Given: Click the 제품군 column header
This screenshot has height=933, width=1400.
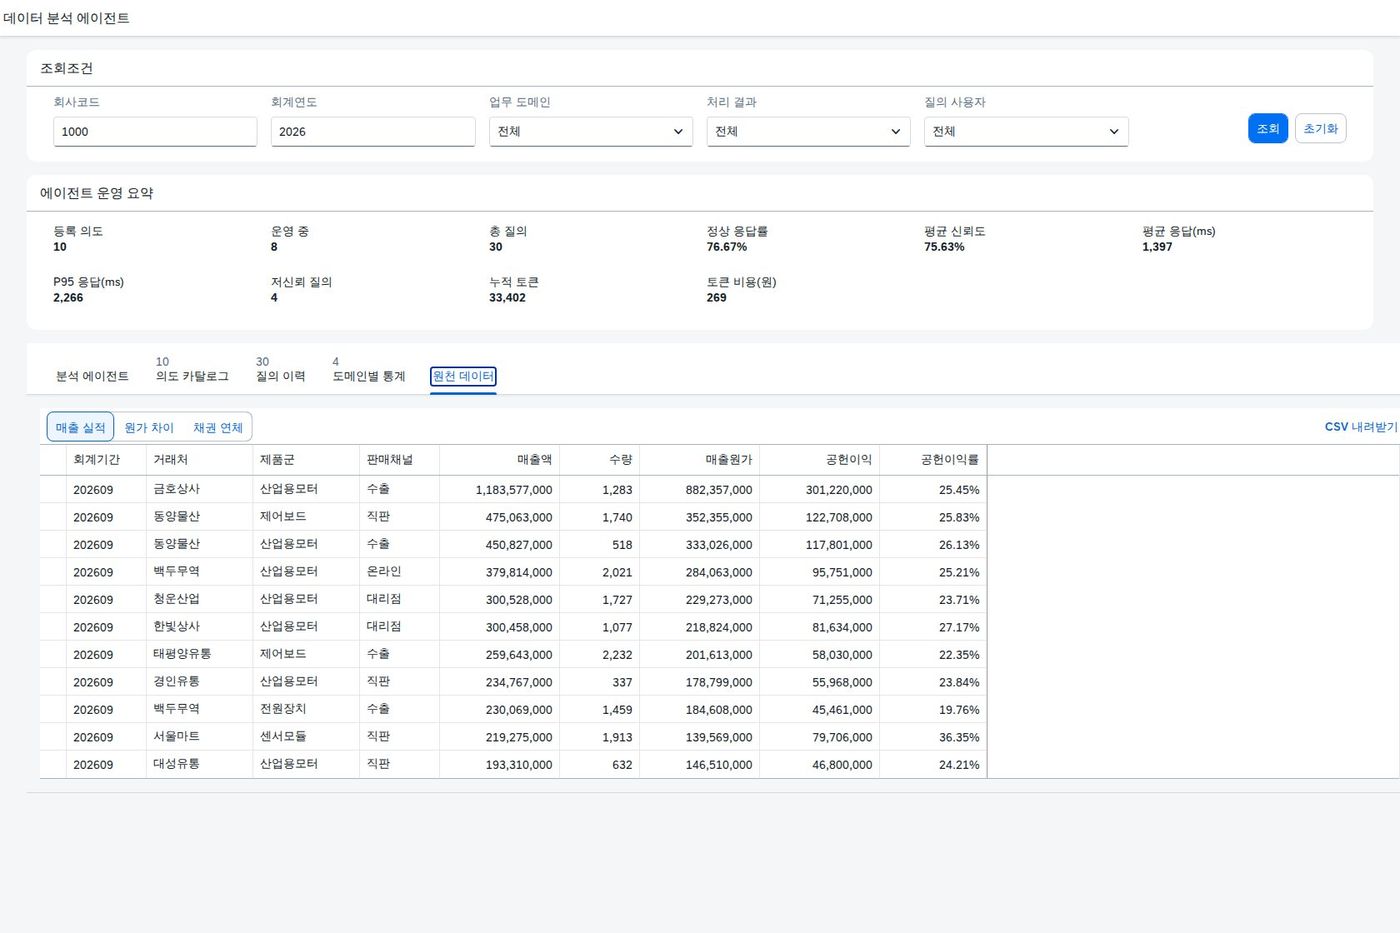Looking at the screenshot, I should (306, 460).
